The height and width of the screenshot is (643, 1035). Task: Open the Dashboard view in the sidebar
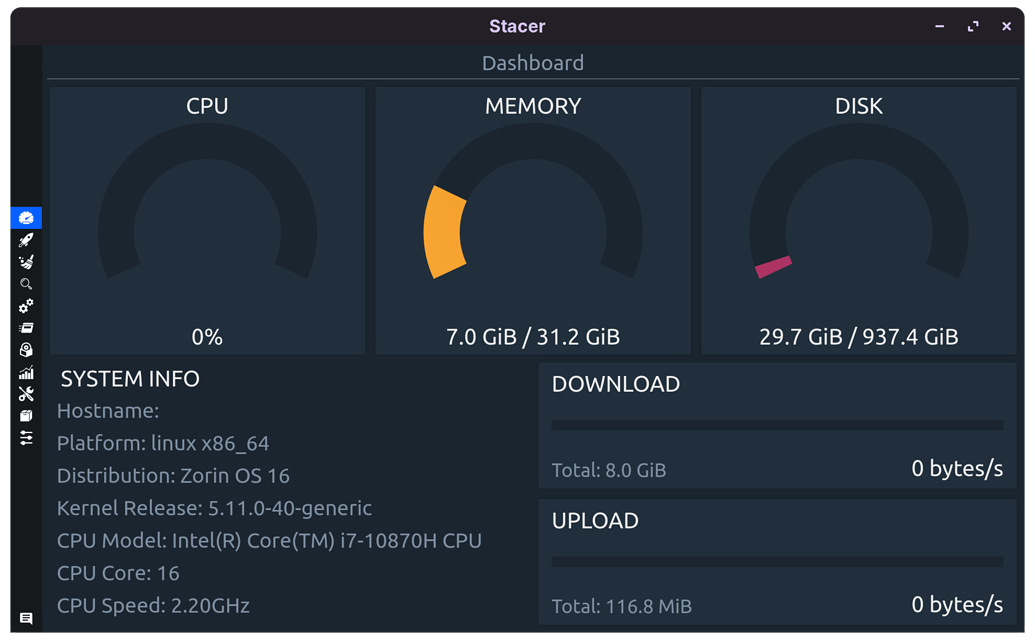tap(25, 218)
